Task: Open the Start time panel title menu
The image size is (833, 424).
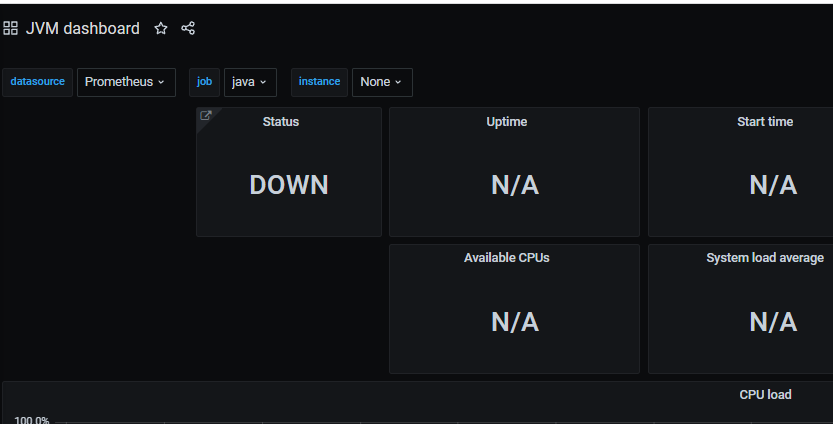Action: pos(765,122)
